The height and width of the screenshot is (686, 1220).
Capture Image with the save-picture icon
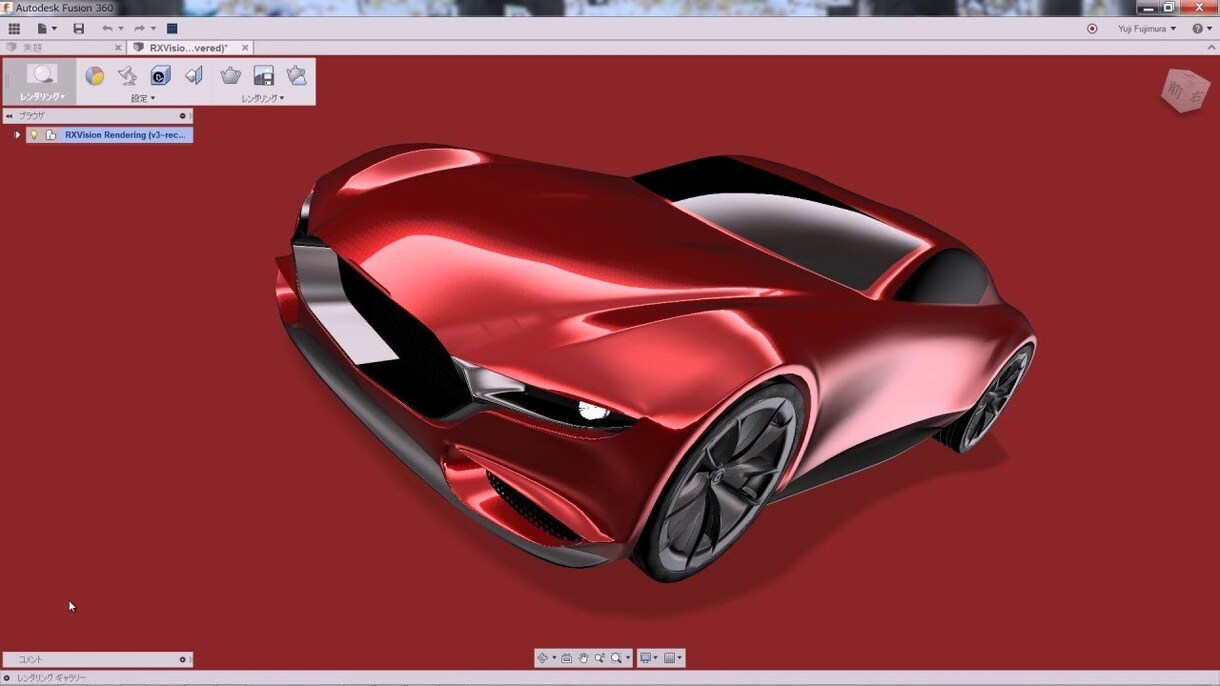click(x=264, y=76)
